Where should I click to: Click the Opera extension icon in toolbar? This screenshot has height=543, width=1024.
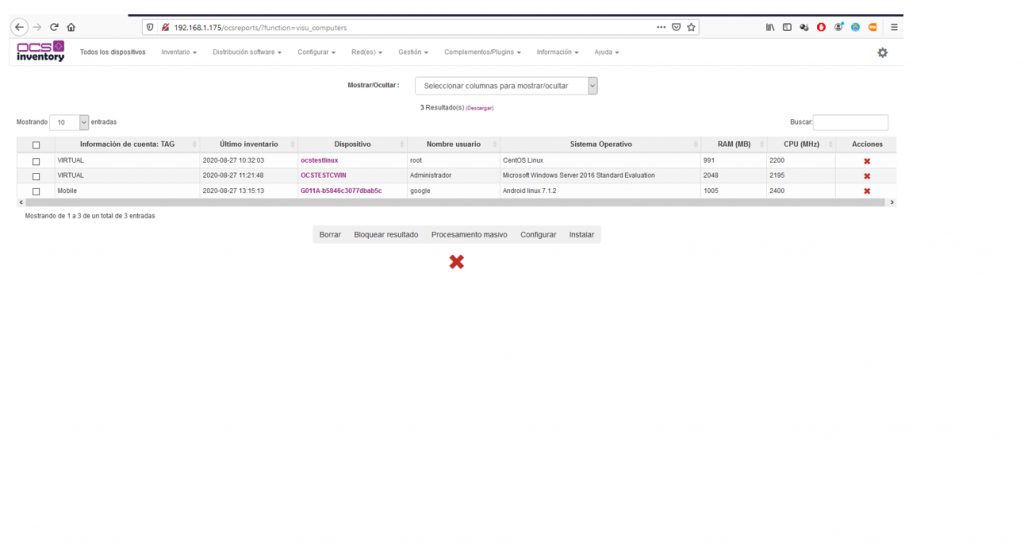[x=821, y=27]
